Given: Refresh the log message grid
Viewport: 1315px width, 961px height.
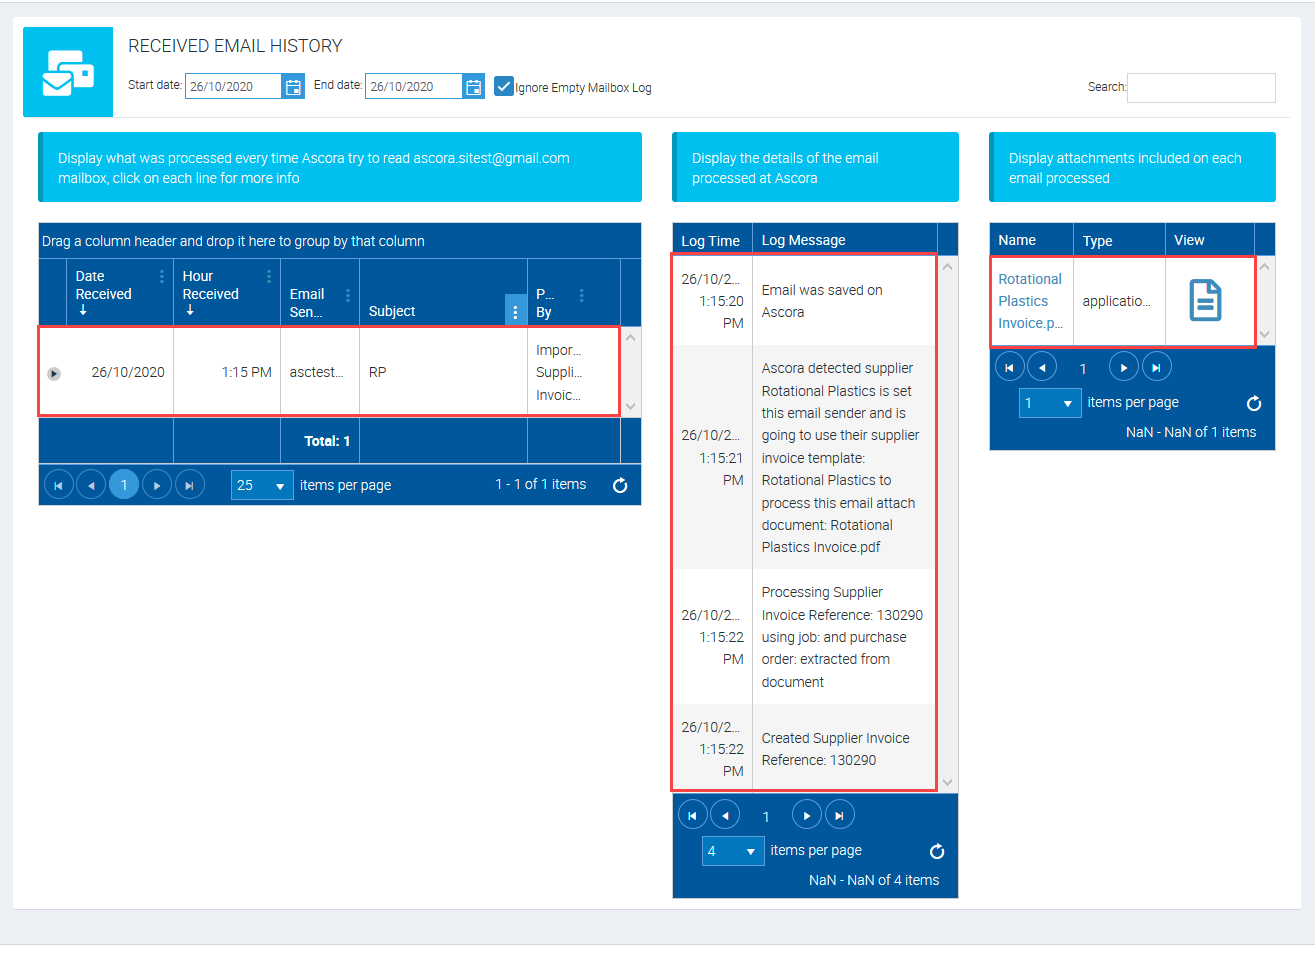Looking at the screenshot, I should [937, 851].
